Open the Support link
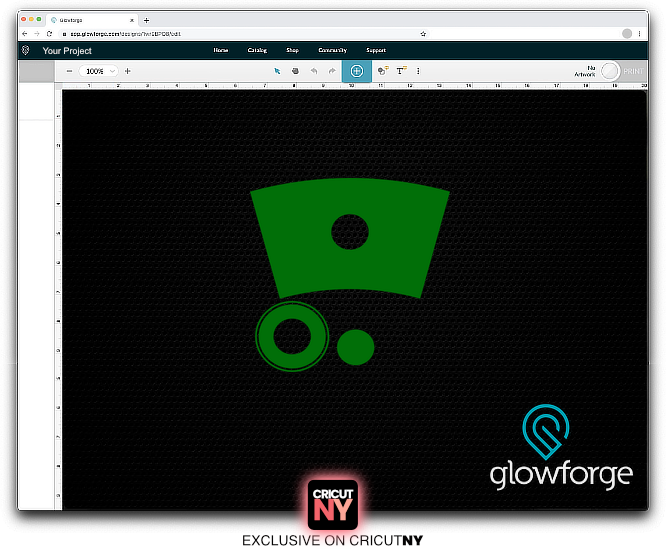This screenshot has width=666, height=552. tap(376, 50)
